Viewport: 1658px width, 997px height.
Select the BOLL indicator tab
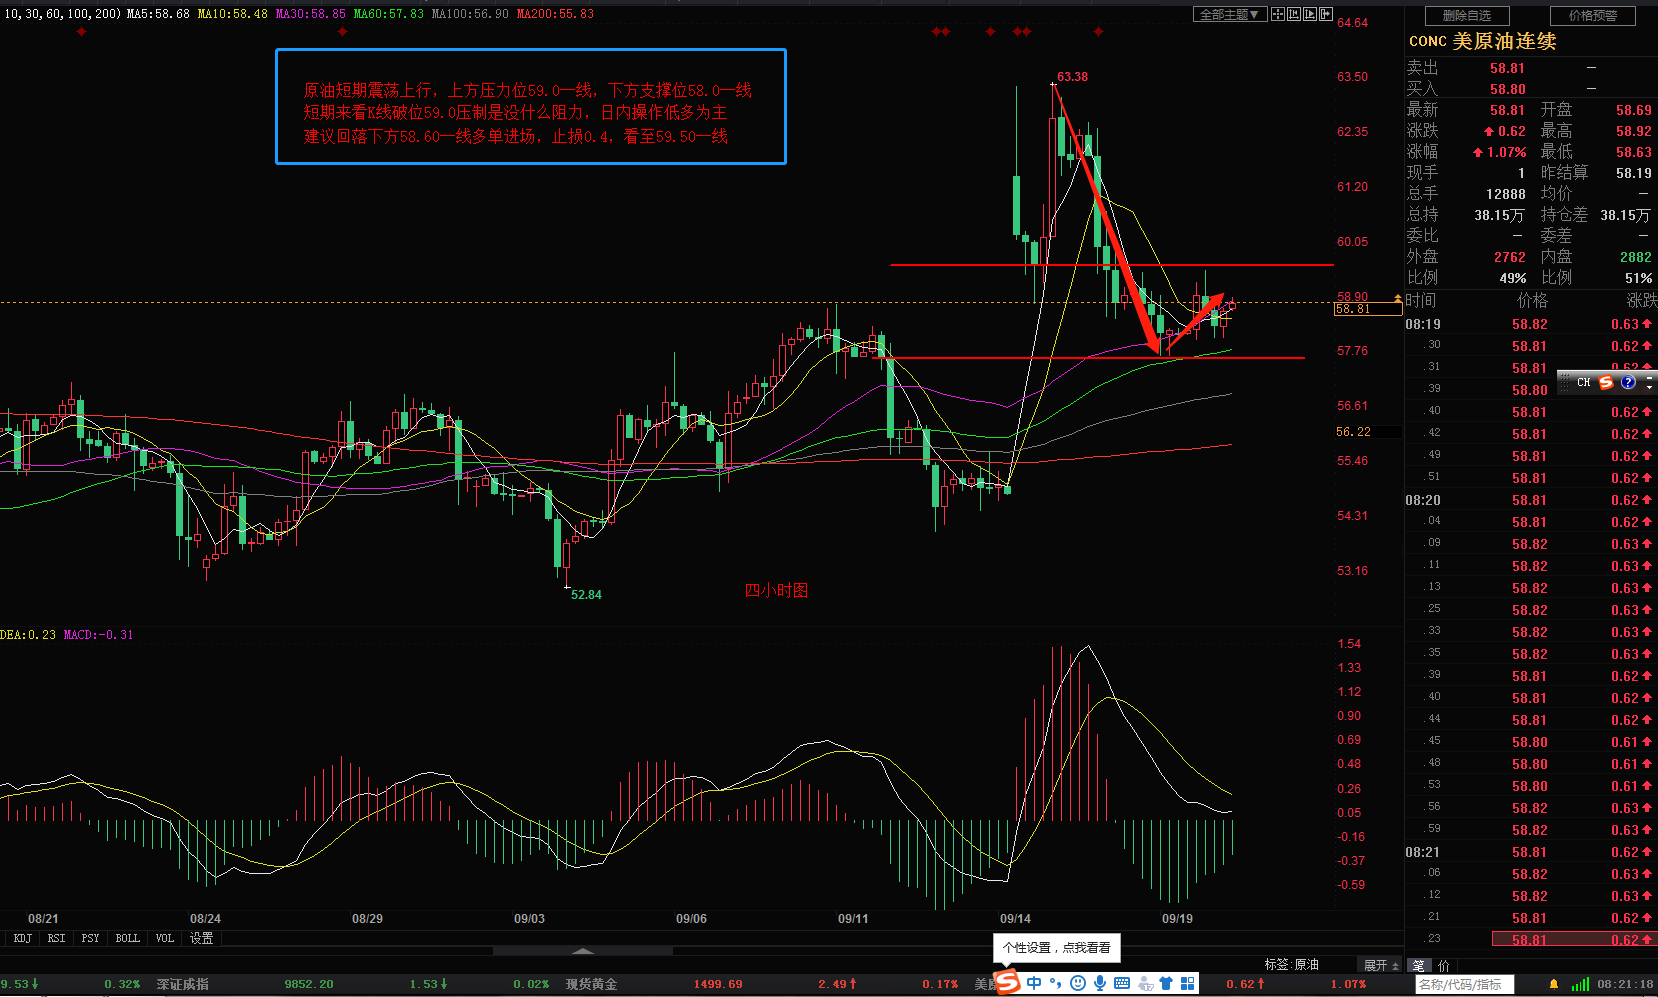(x=127, y=938)
